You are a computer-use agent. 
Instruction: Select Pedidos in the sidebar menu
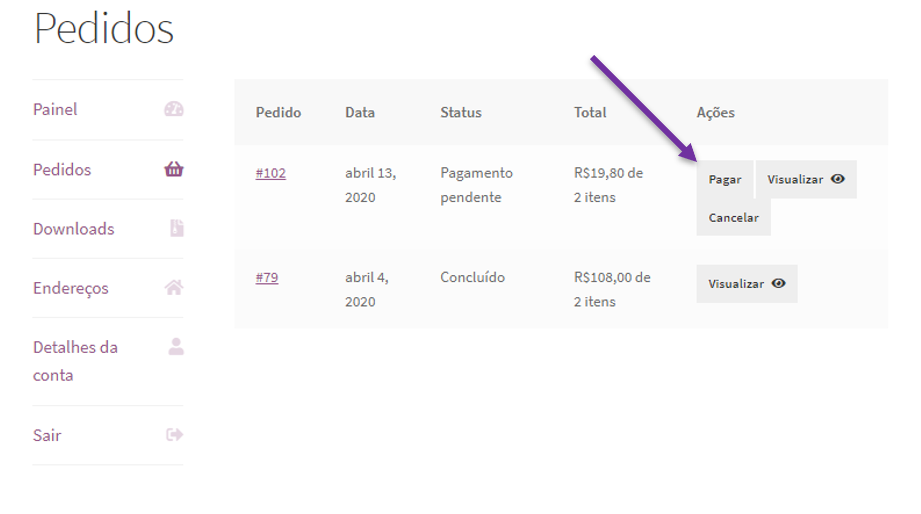click(x=62, y=169)
